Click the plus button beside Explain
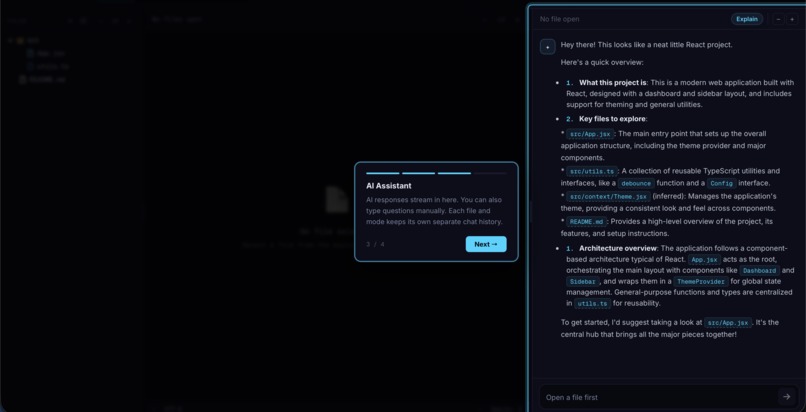This screenshot has width=806, height=412. point(792,19)
